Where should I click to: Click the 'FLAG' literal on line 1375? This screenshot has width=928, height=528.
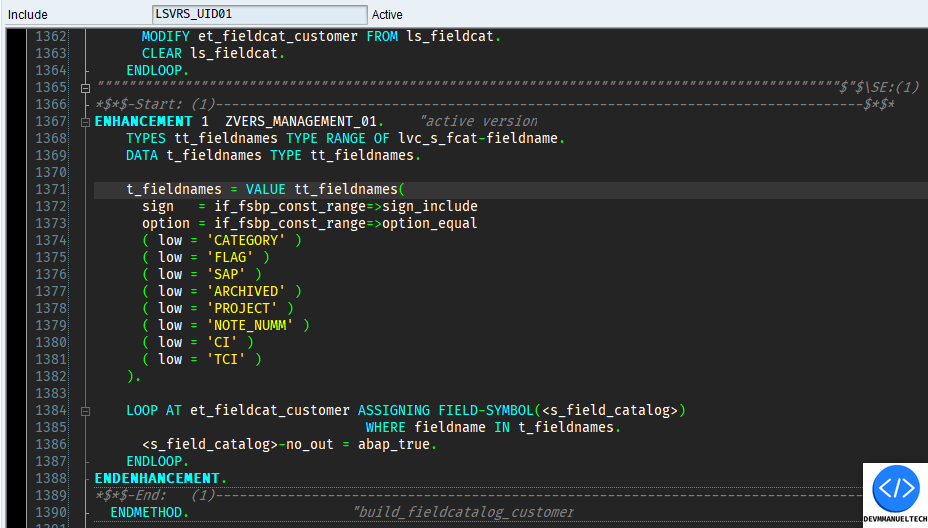coord(230,257)
